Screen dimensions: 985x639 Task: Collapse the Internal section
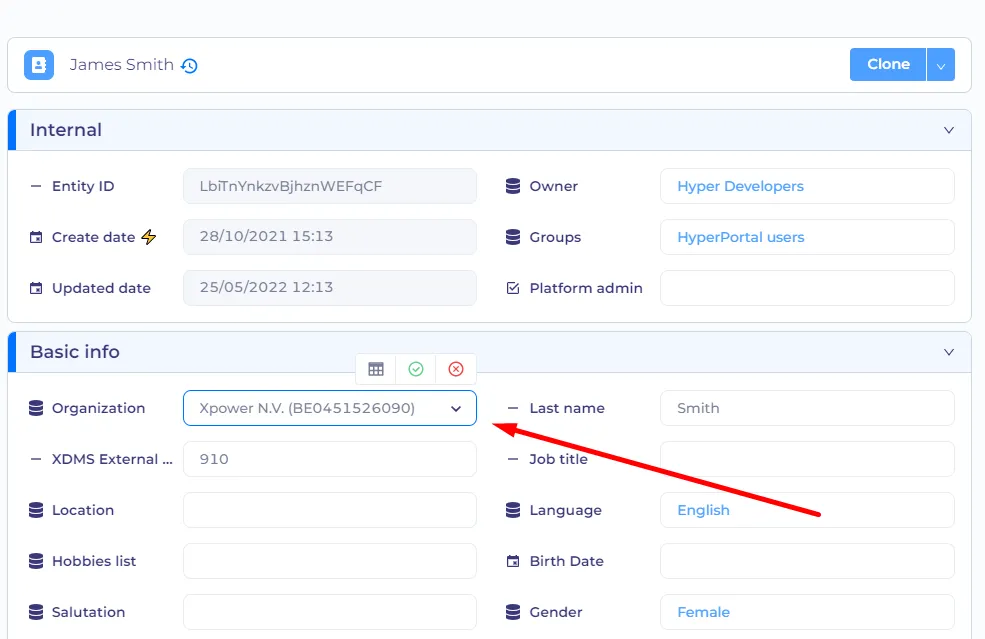949,130
